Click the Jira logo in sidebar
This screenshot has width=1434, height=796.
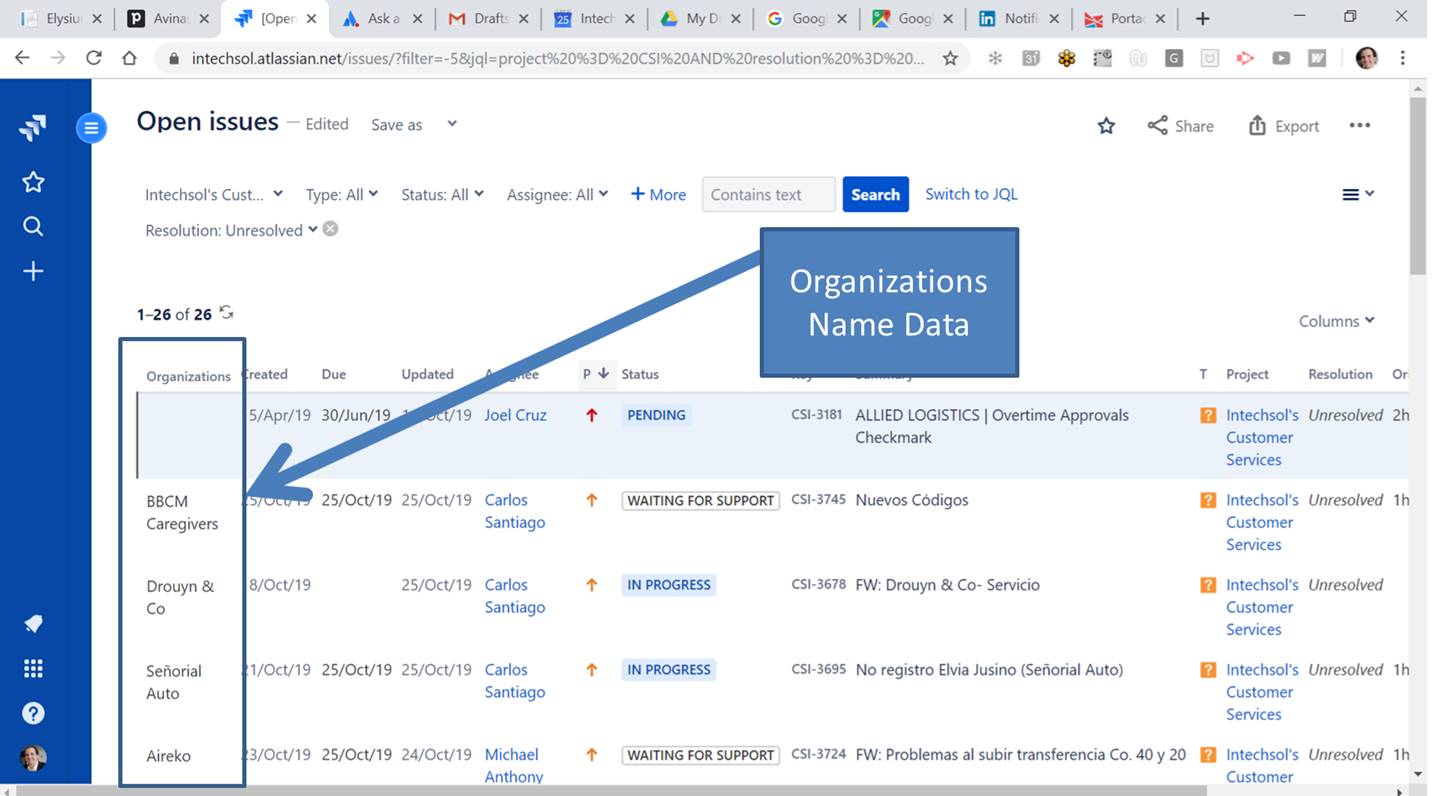point(33,127)
